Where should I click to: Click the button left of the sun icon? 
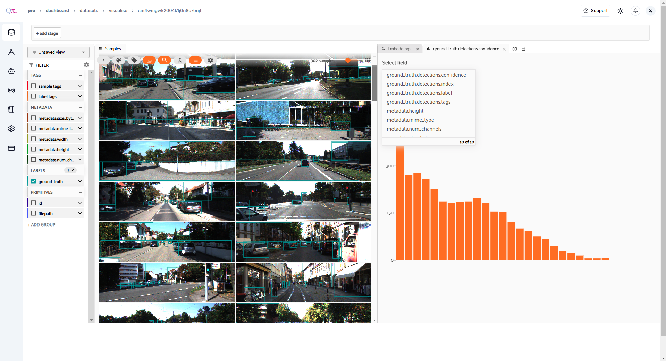(x=595, y=11)
